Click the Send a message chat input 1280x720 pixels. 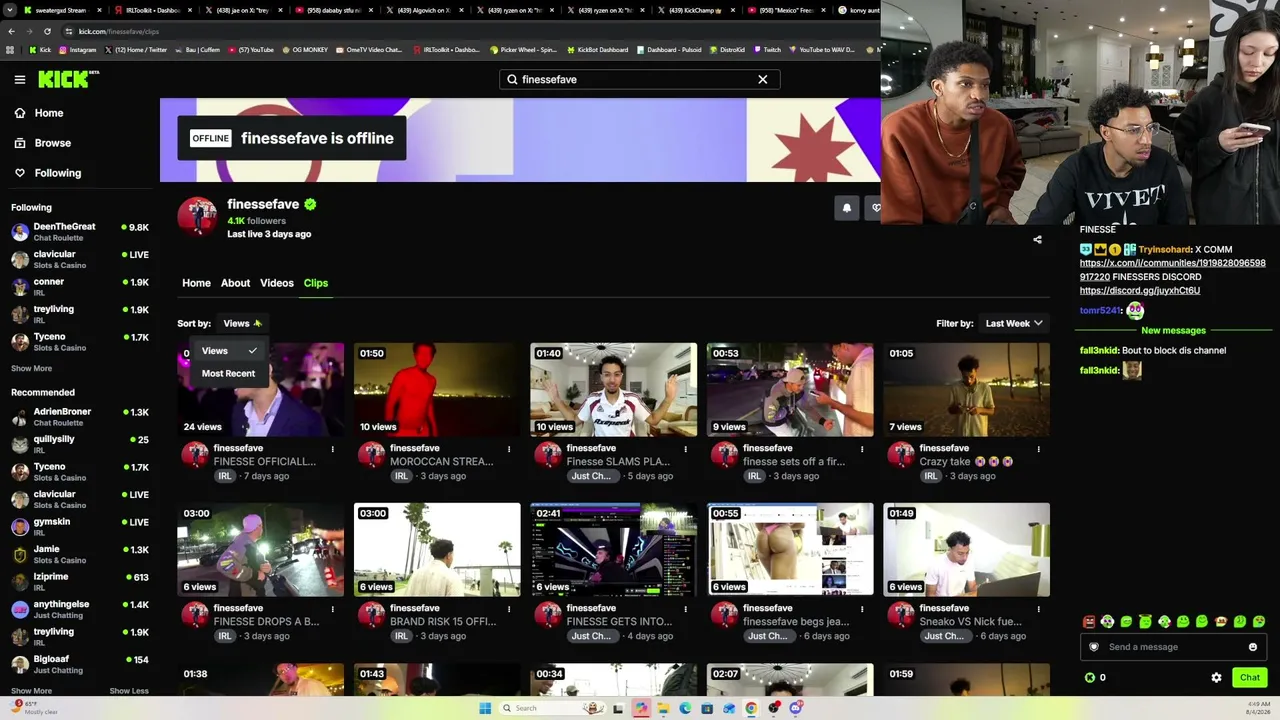(1173, 647)
